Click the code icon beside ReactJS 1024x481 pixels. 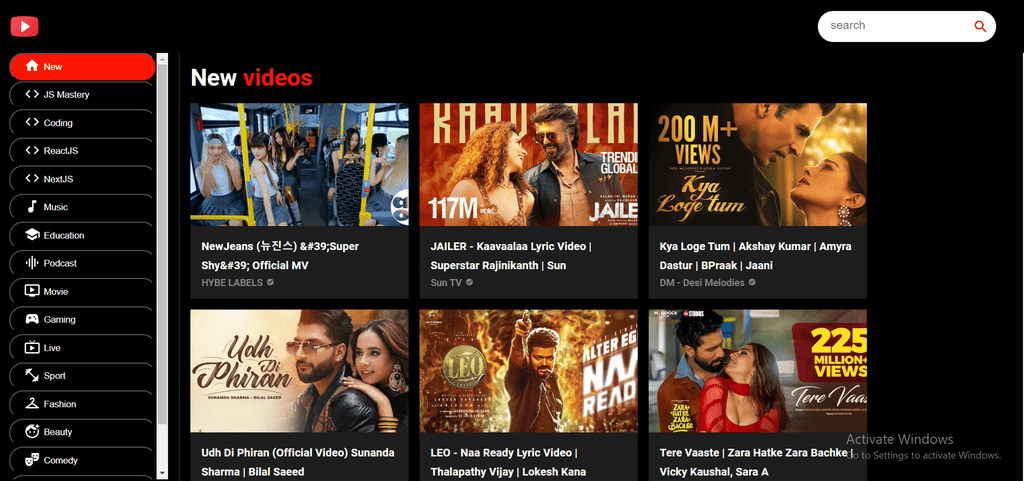(x=31, y=150)
